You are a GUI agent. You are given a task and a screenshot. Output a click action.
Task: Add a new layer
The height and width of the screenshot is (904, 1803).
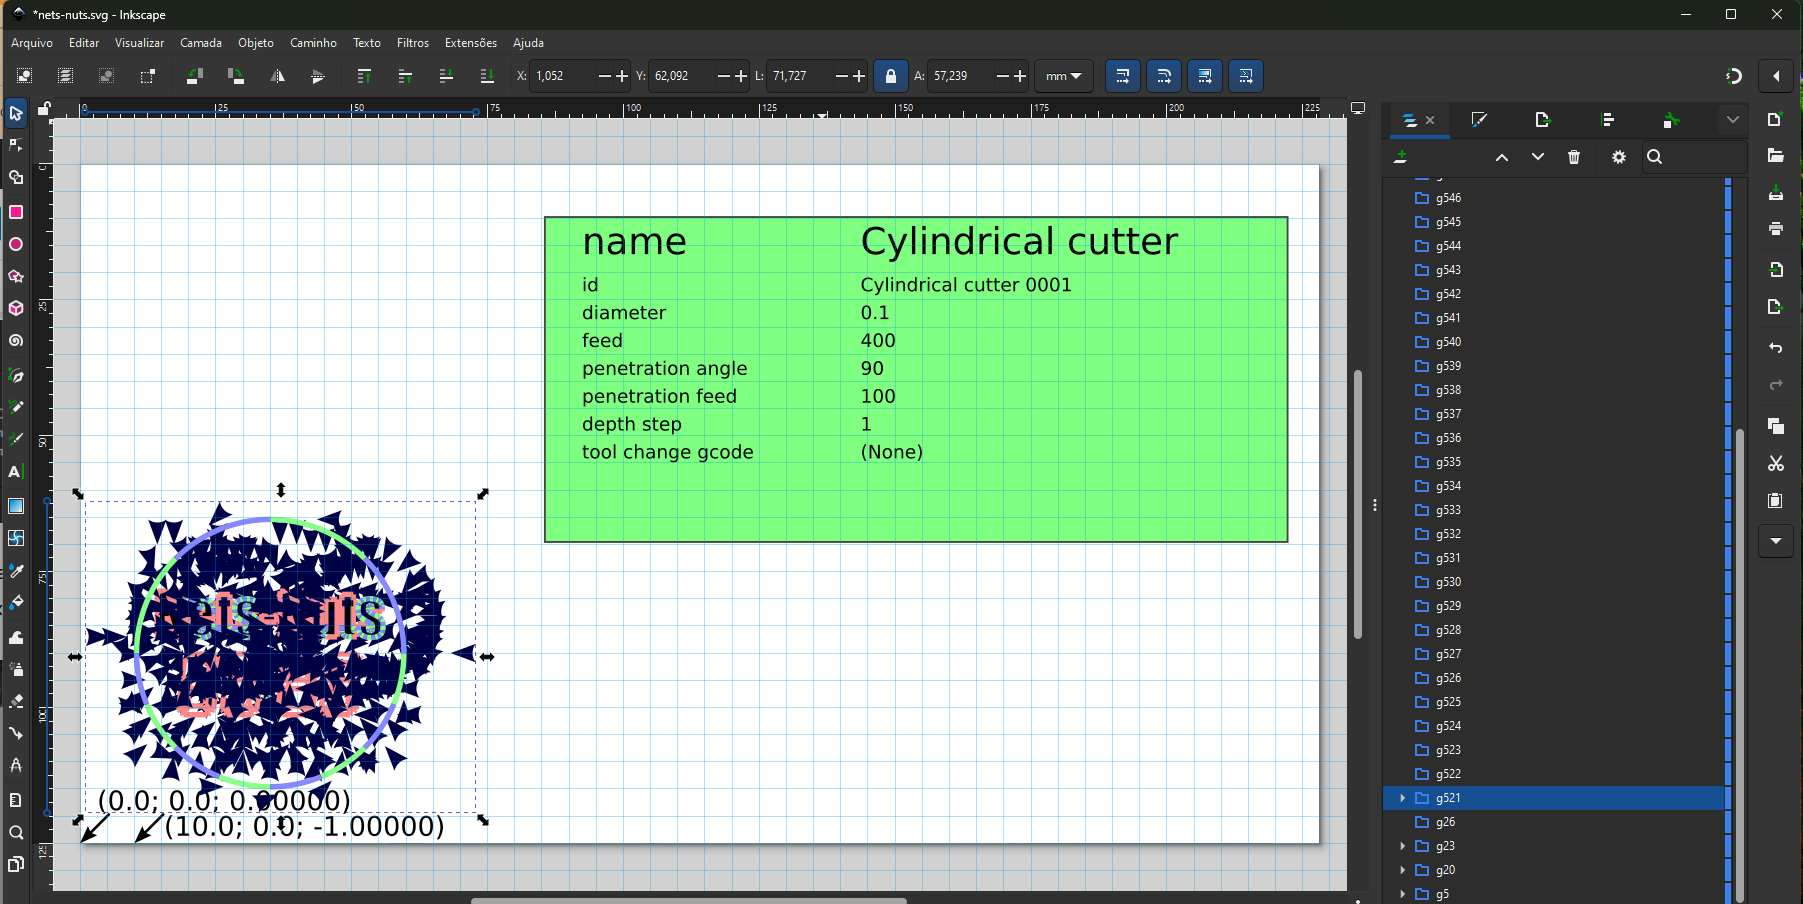click(x=1400, y=157)
